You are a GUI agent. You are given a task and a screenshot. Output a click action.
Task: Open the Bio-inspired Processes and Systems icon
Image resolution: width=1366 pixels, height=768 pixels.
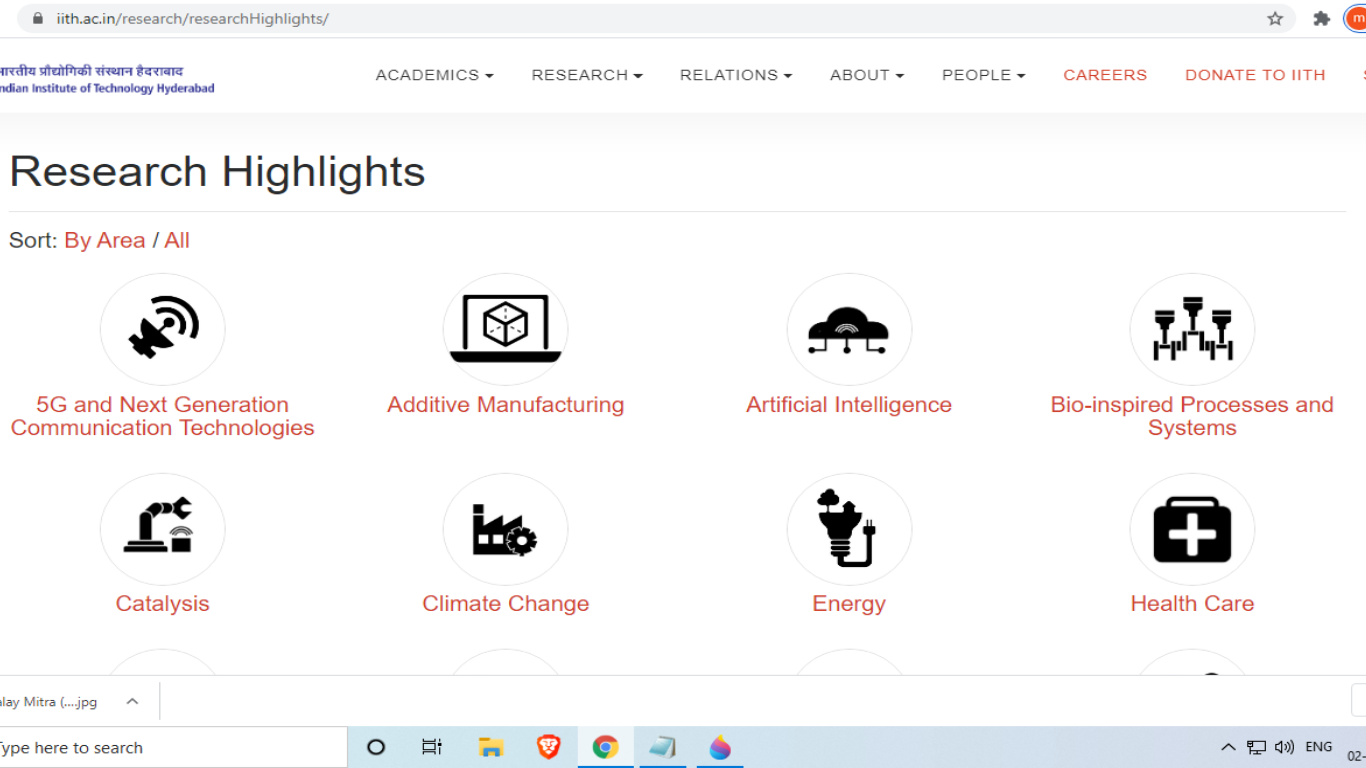tap(1192, 329)
